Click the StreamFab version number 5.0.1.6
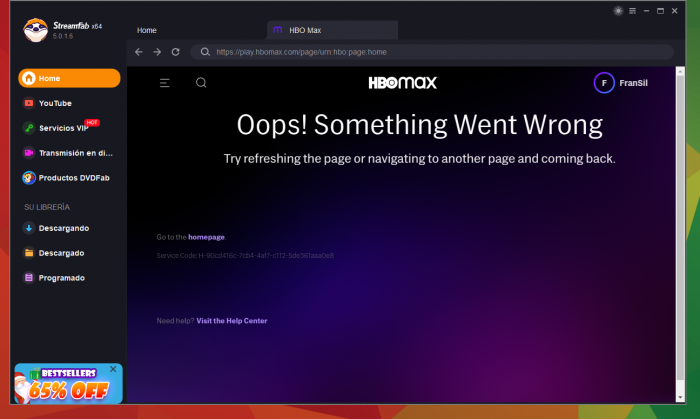The height and width of the screenshot is (419, 700). [63, 36]
